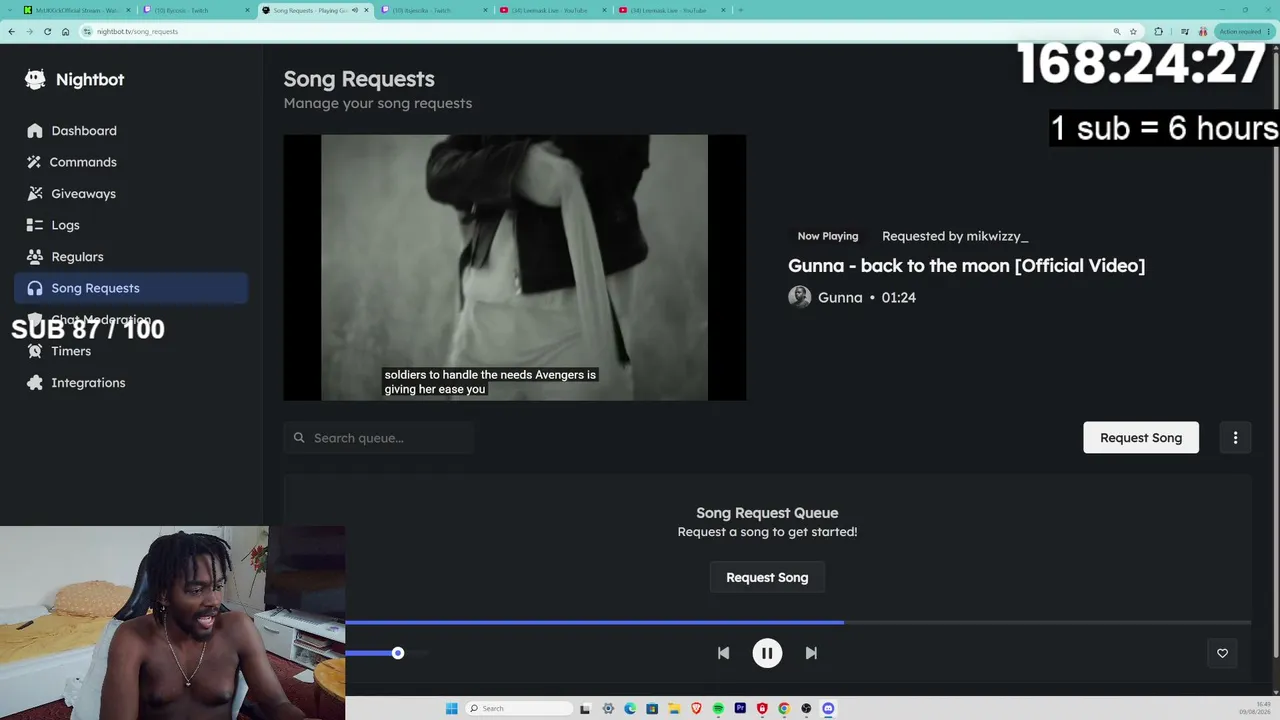Open the browser extensions puzzle icon
Image resolution: width=1280 pixels, height=720 pixels.
[1159, 31]
